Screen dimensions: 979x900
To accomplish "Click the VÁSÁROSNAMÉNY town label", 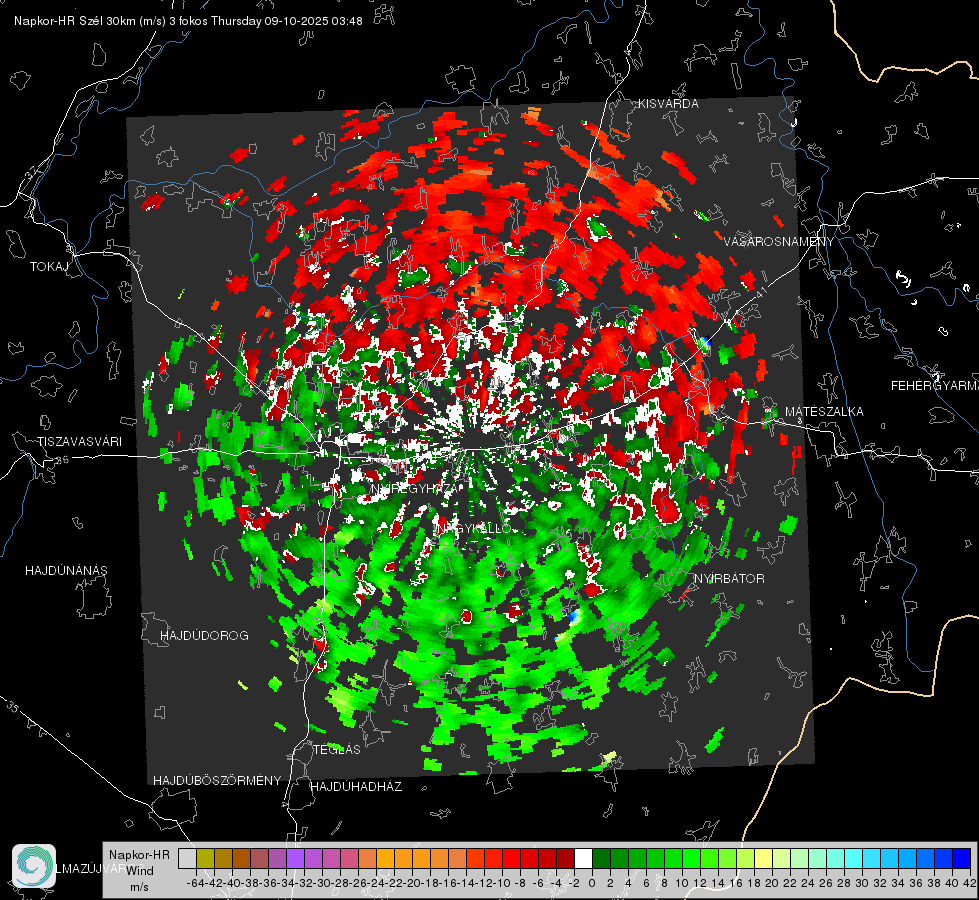I will [779, 242].
